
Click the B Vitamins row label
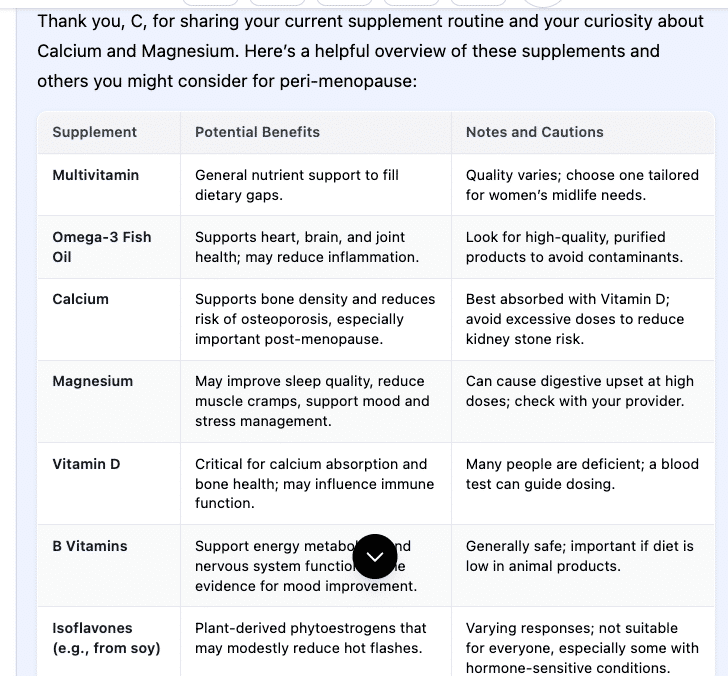point(90,546)
